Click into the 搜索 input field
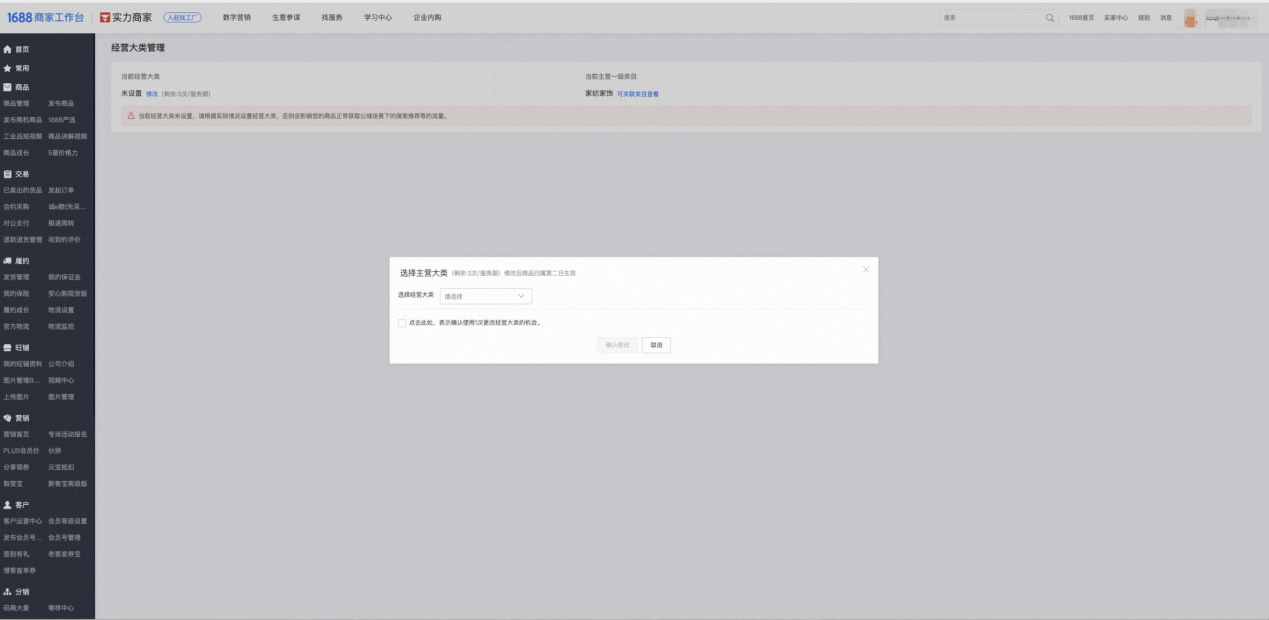The width and height of the screenshot is (1269, 620). 990,18
